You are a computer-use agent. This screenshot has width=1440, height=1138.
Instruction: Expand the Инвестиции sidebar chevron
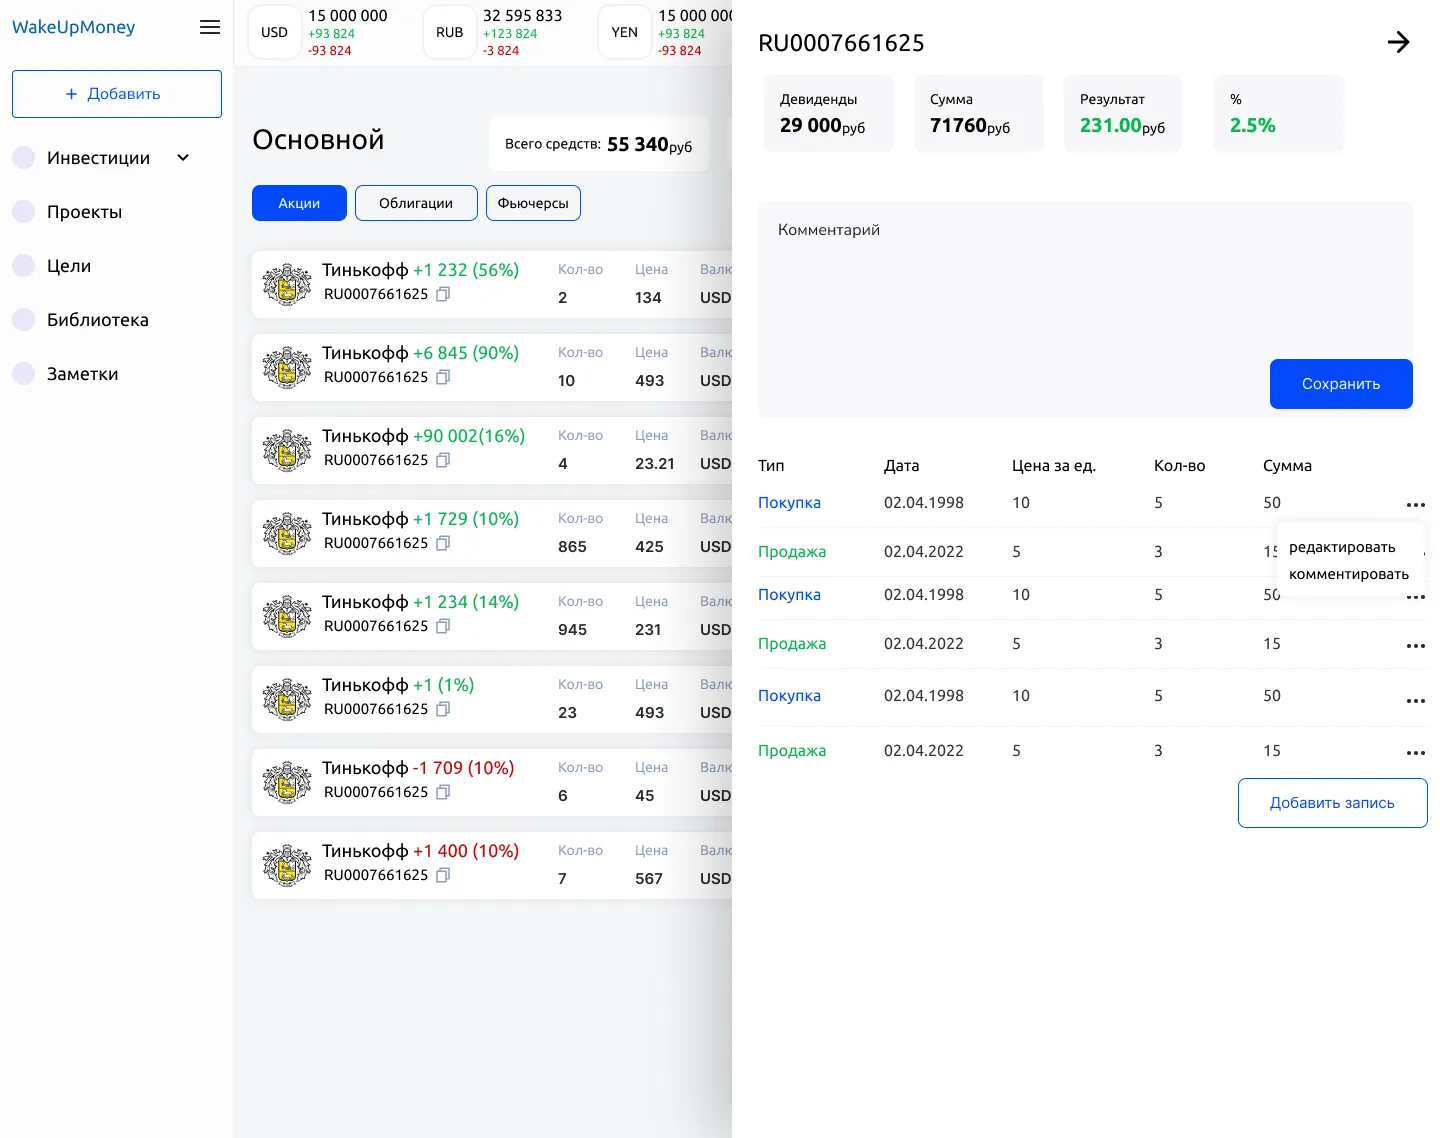pyautogui.click(x=183, y=157)
